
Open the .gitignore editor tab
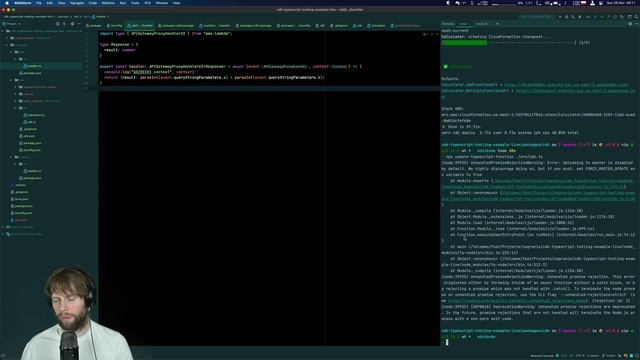coord(339,25)
